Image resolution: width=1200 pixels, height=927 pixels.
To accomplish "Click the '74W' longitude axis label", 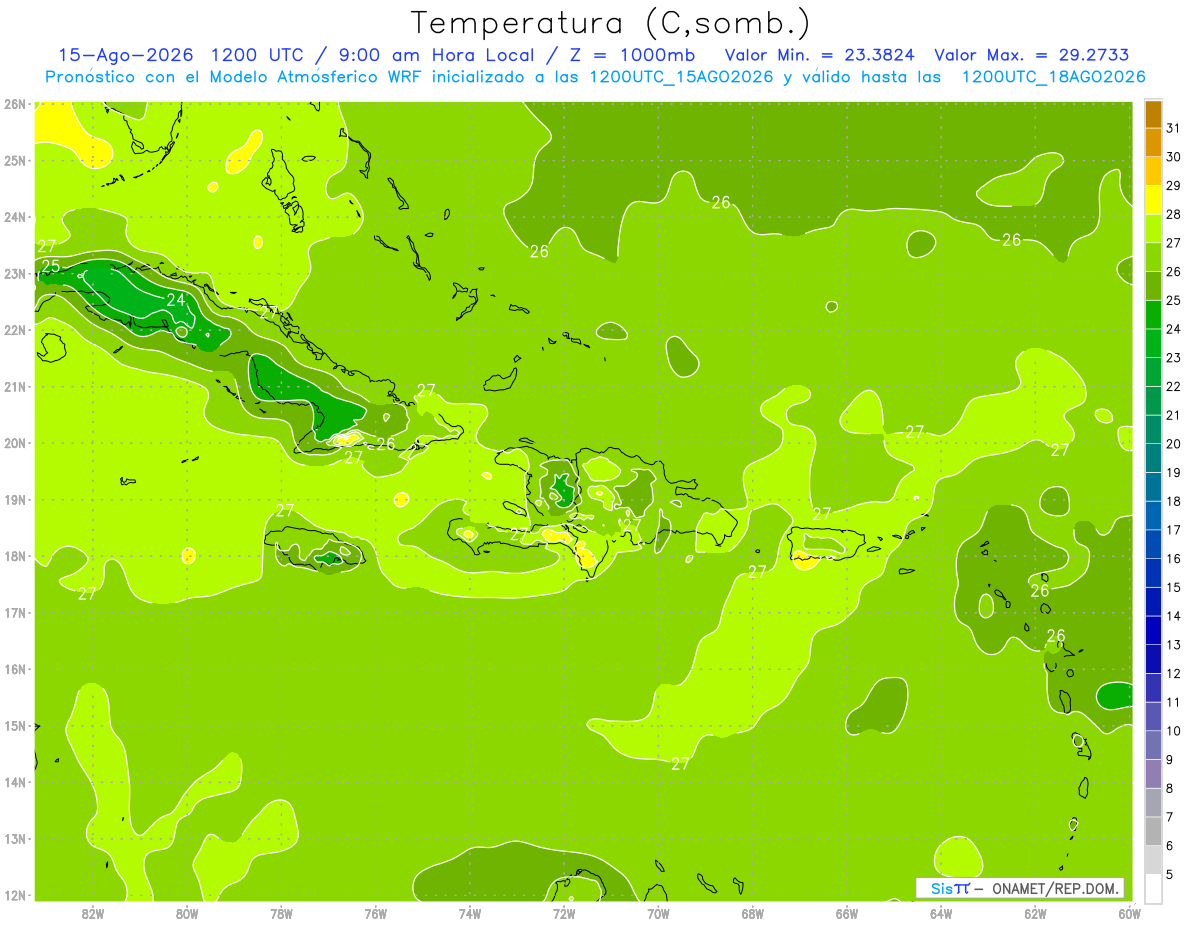I will [470, 914].
